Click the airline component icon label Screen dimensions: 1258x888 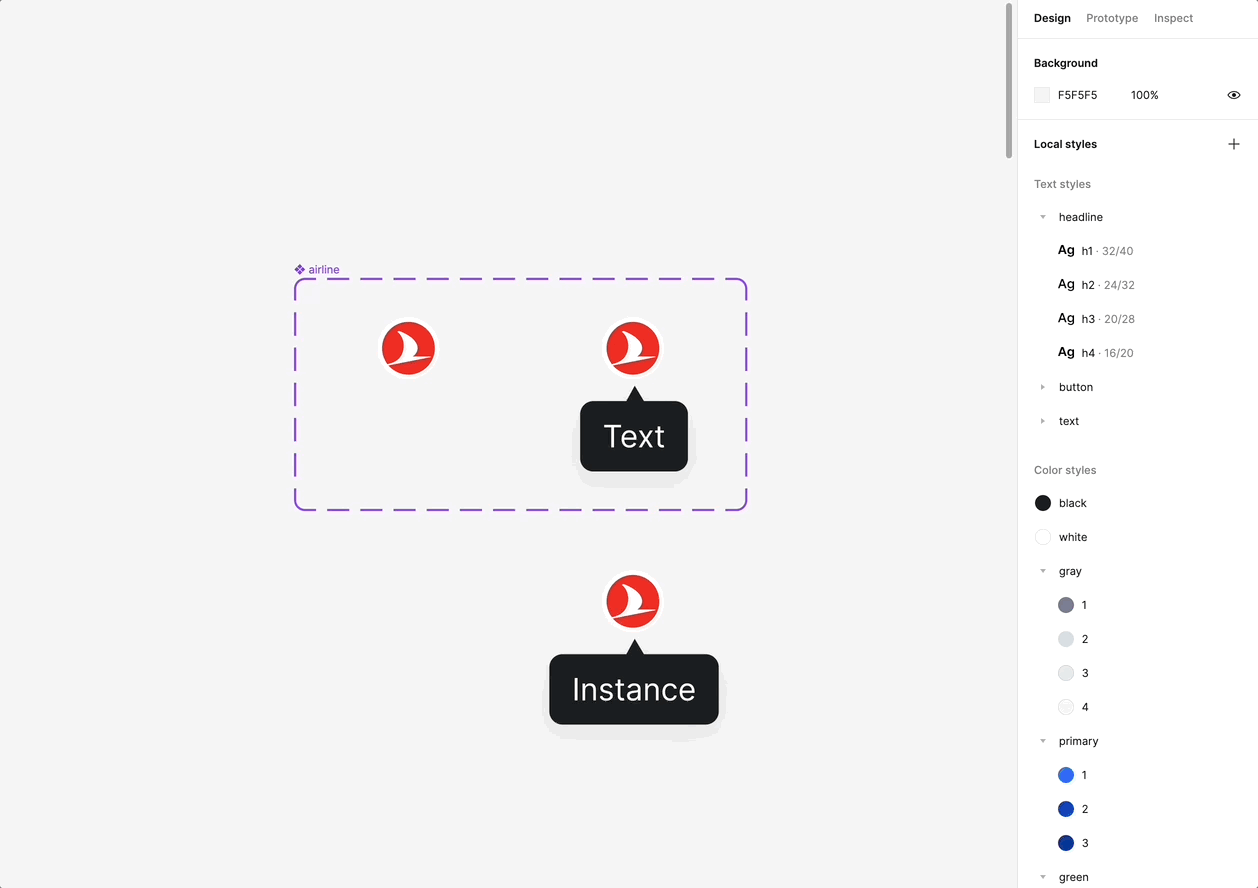317,270
